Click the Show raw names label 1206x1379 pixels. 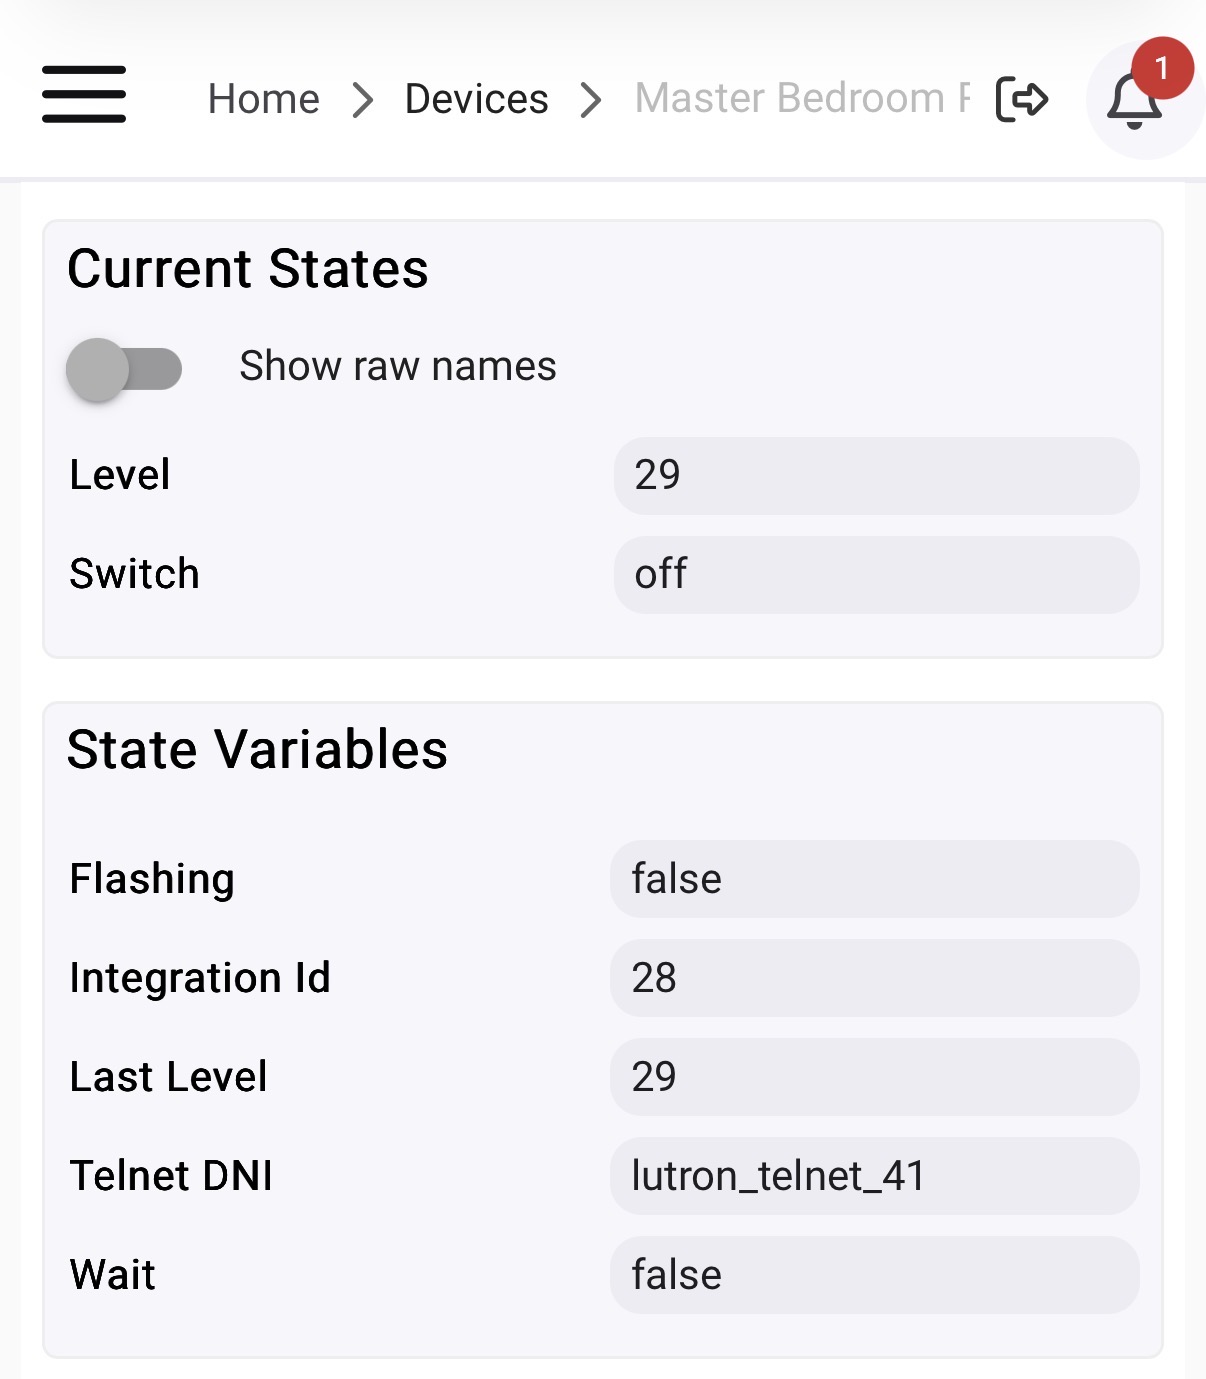point(397,367)
